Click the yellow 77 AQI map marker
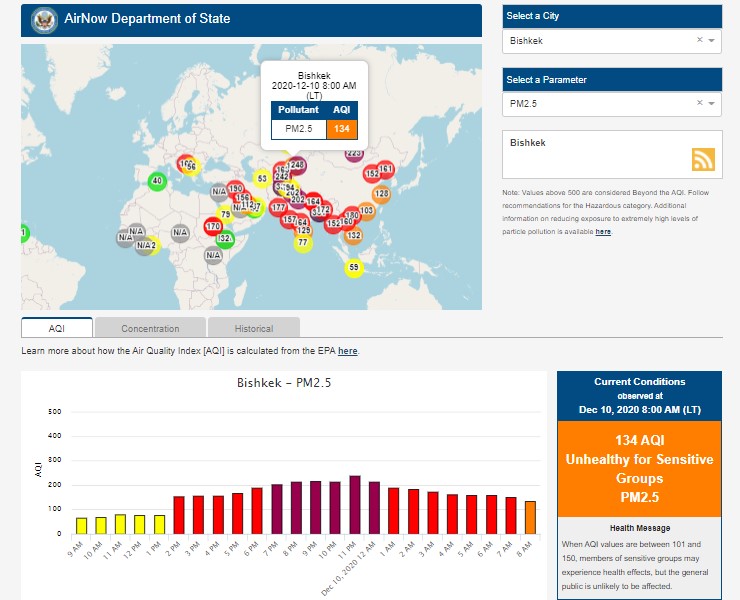 pyautogui.click(x=303, y=242)
